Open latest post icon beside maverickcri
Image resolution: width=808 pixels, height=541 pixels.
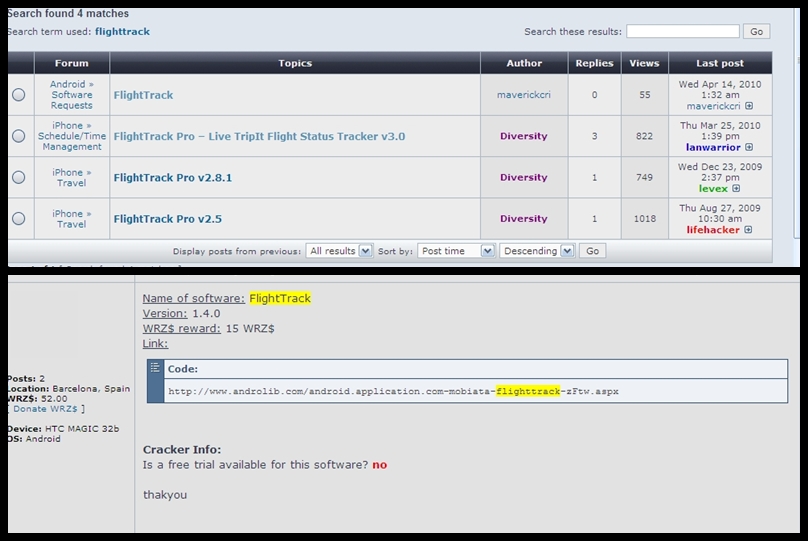click(749, 106)
